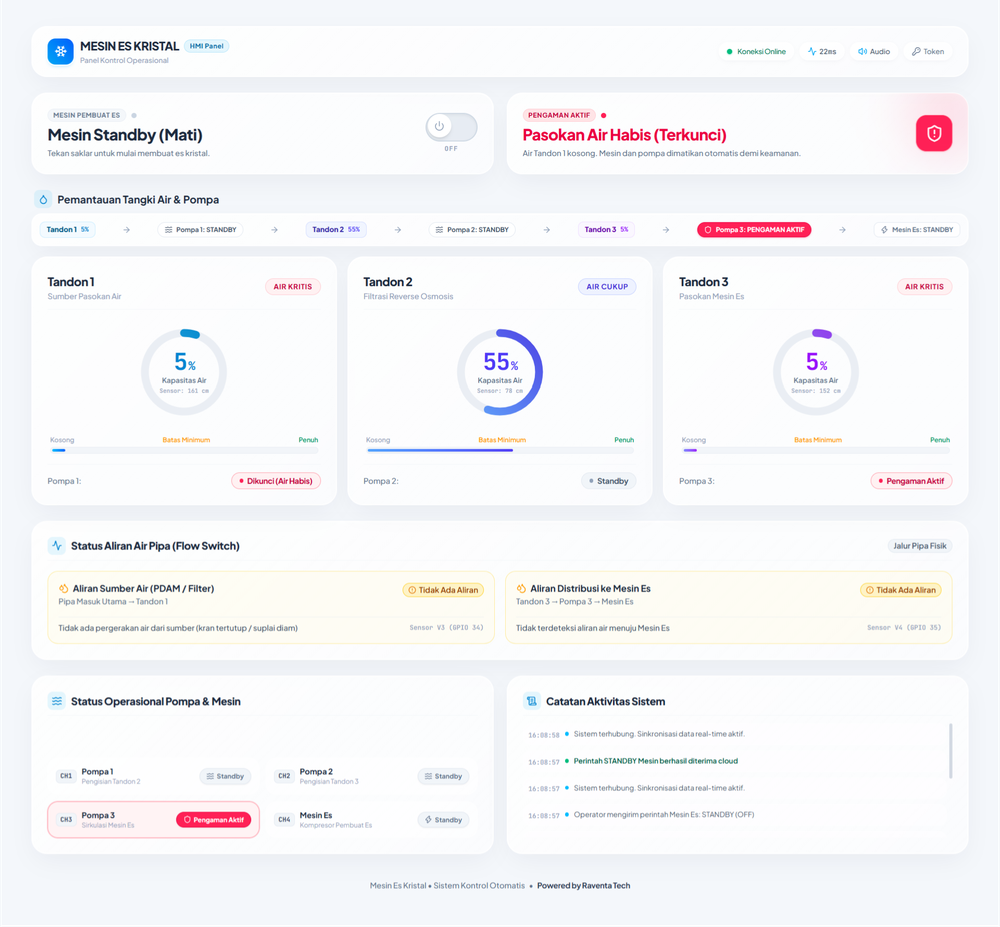Screen dimensions: 1000x927
Task: Click the red shield alert icon
Action: (x=934, y=133)
